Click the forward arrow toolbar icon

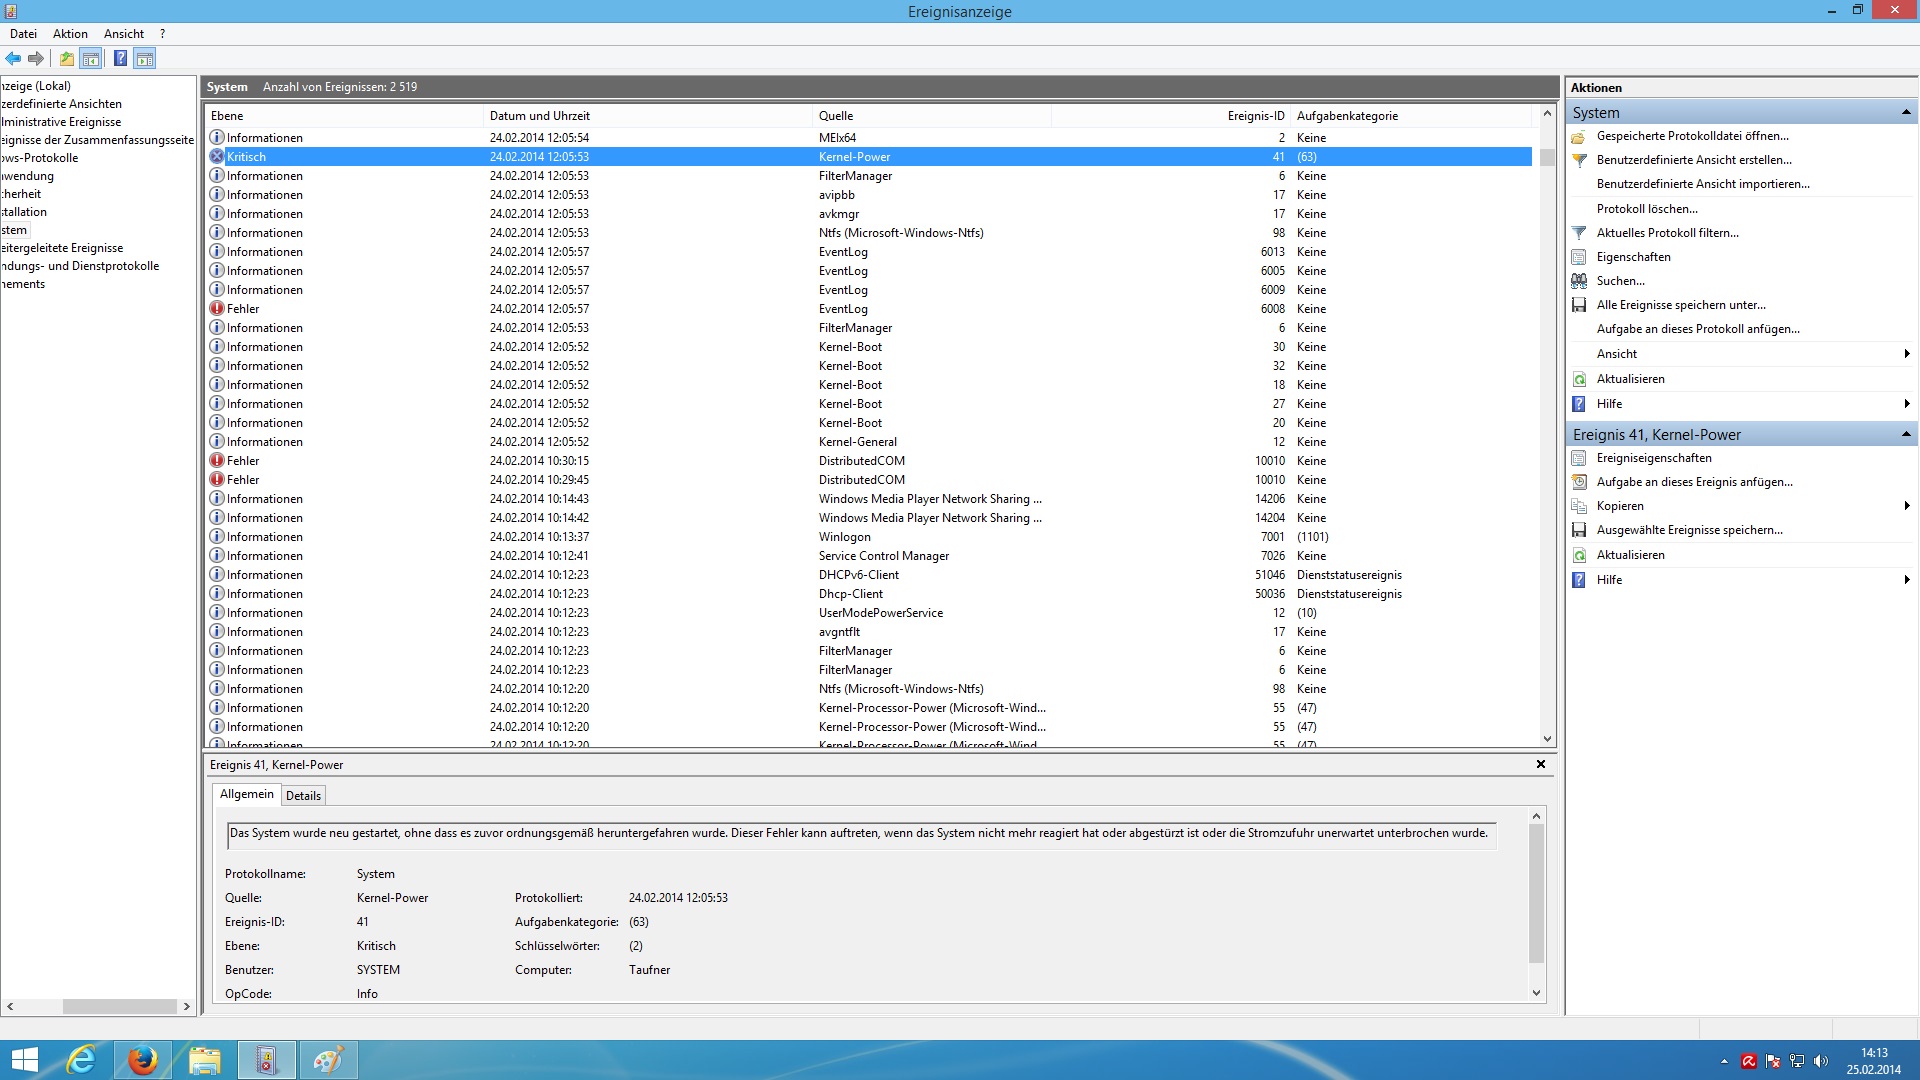click(x=36, y=58)
